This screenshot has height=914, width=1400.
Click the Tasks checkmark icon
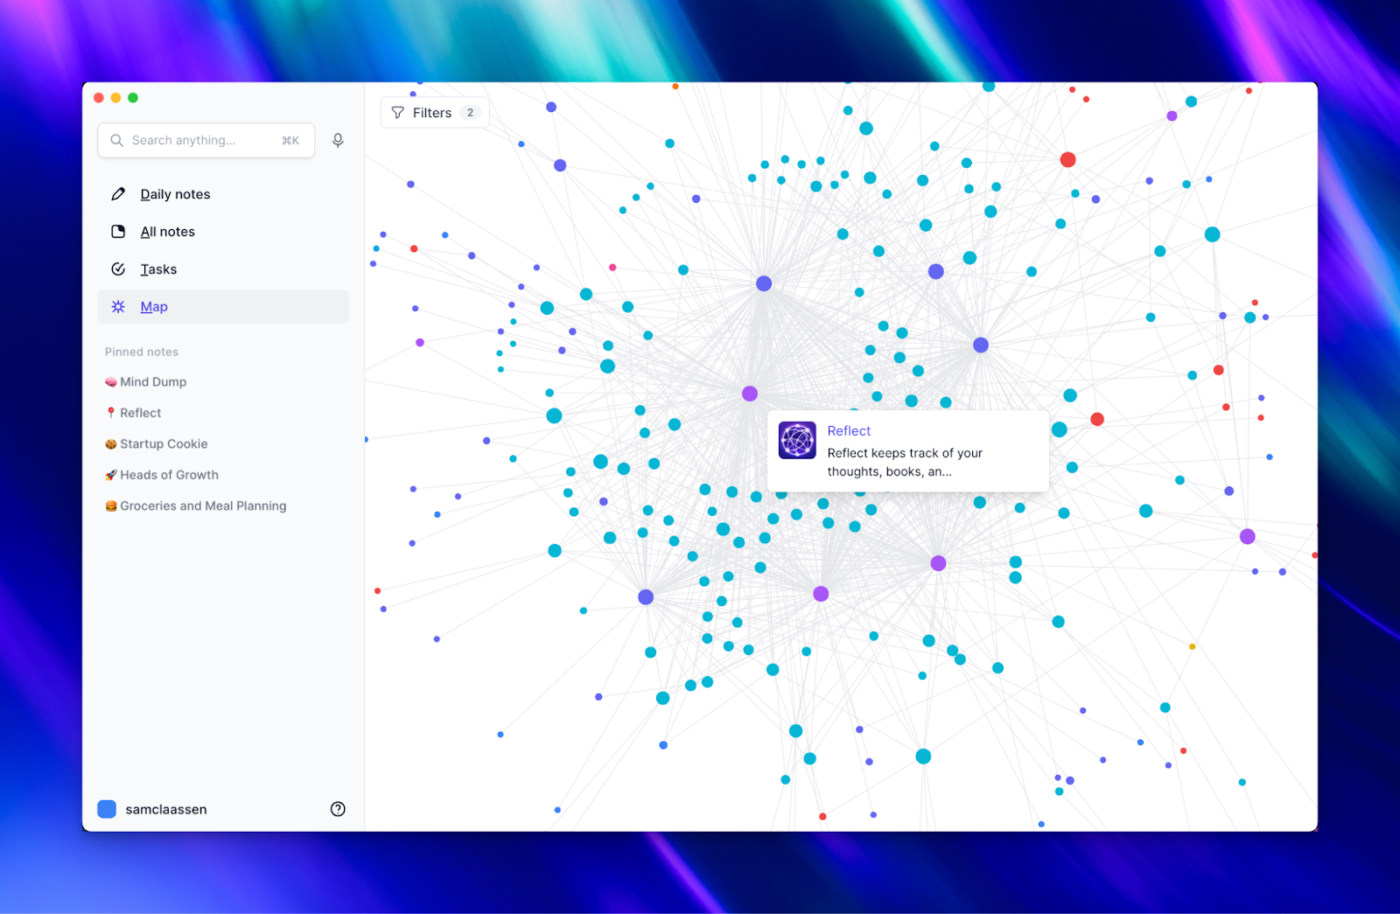coord(118,269)
